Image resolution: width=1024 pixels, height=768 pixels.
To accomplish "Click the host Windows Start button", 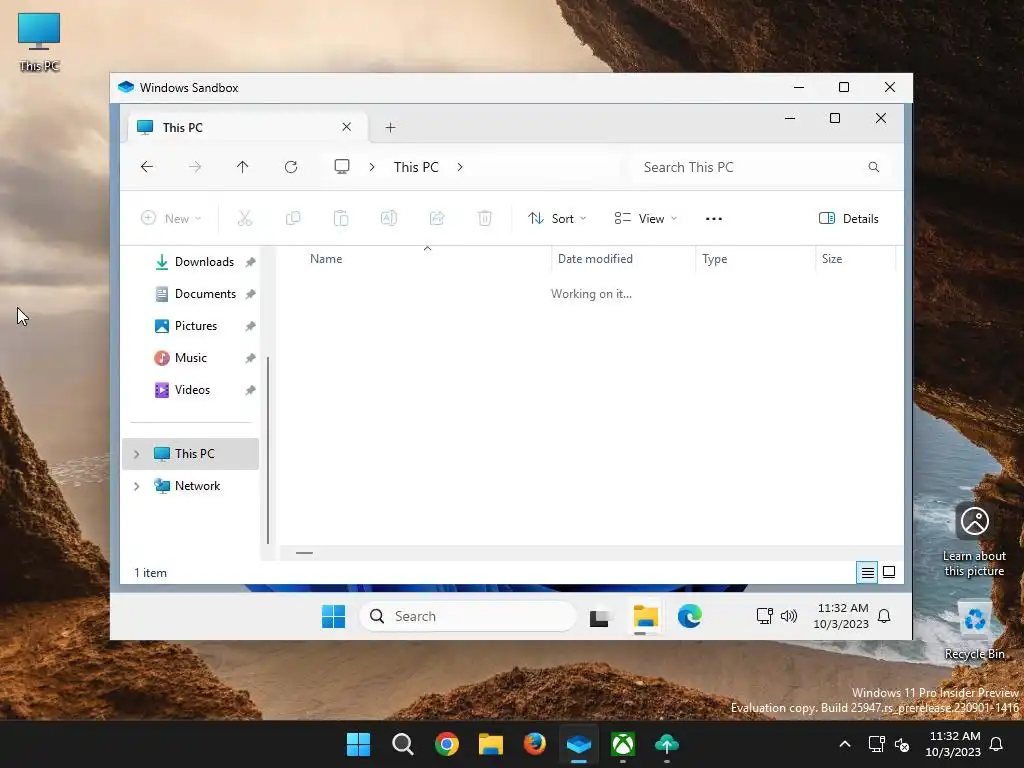I will click(359, 744).
